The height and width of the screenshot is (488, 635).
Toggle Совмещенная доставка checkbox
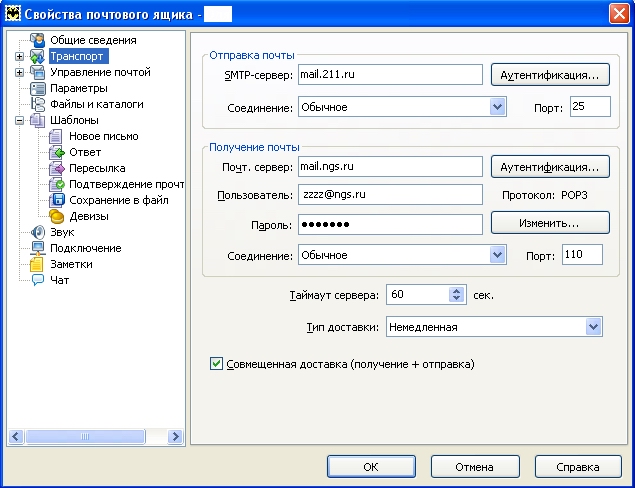click(x=216, y=364)
